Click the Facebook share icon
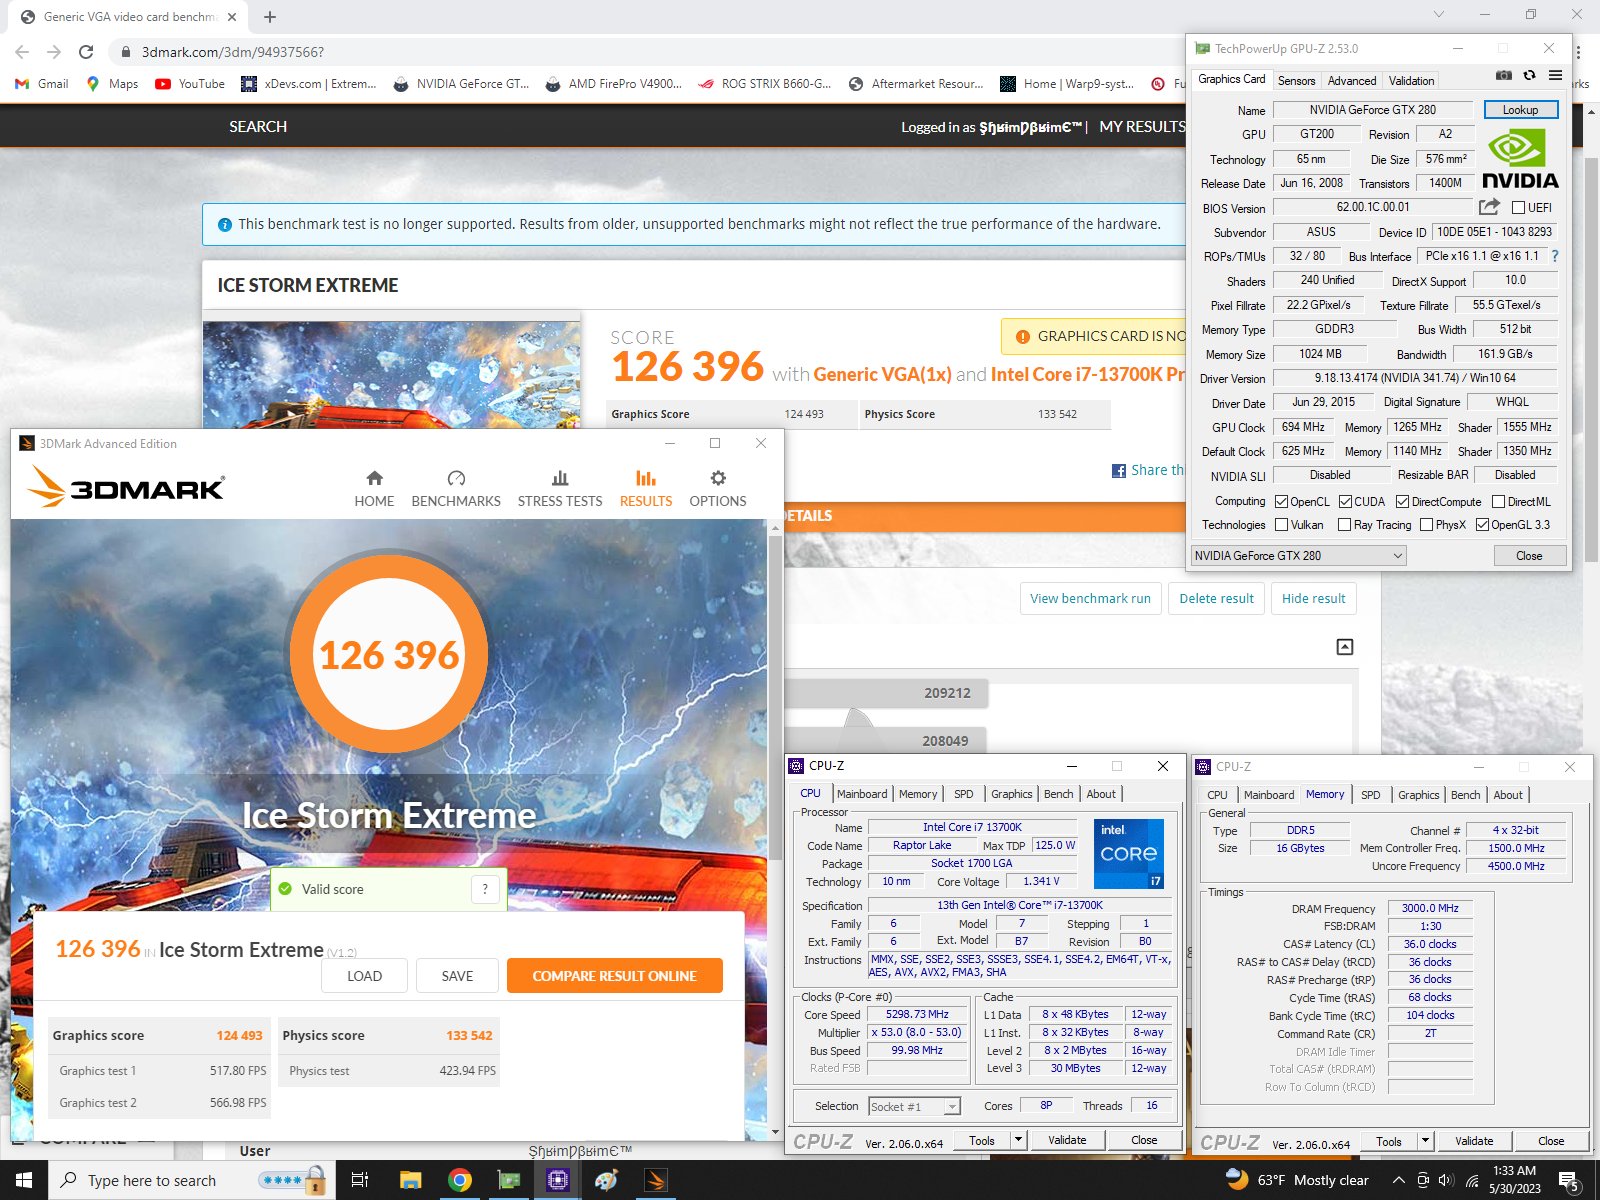 click(x=1119, y=470)
